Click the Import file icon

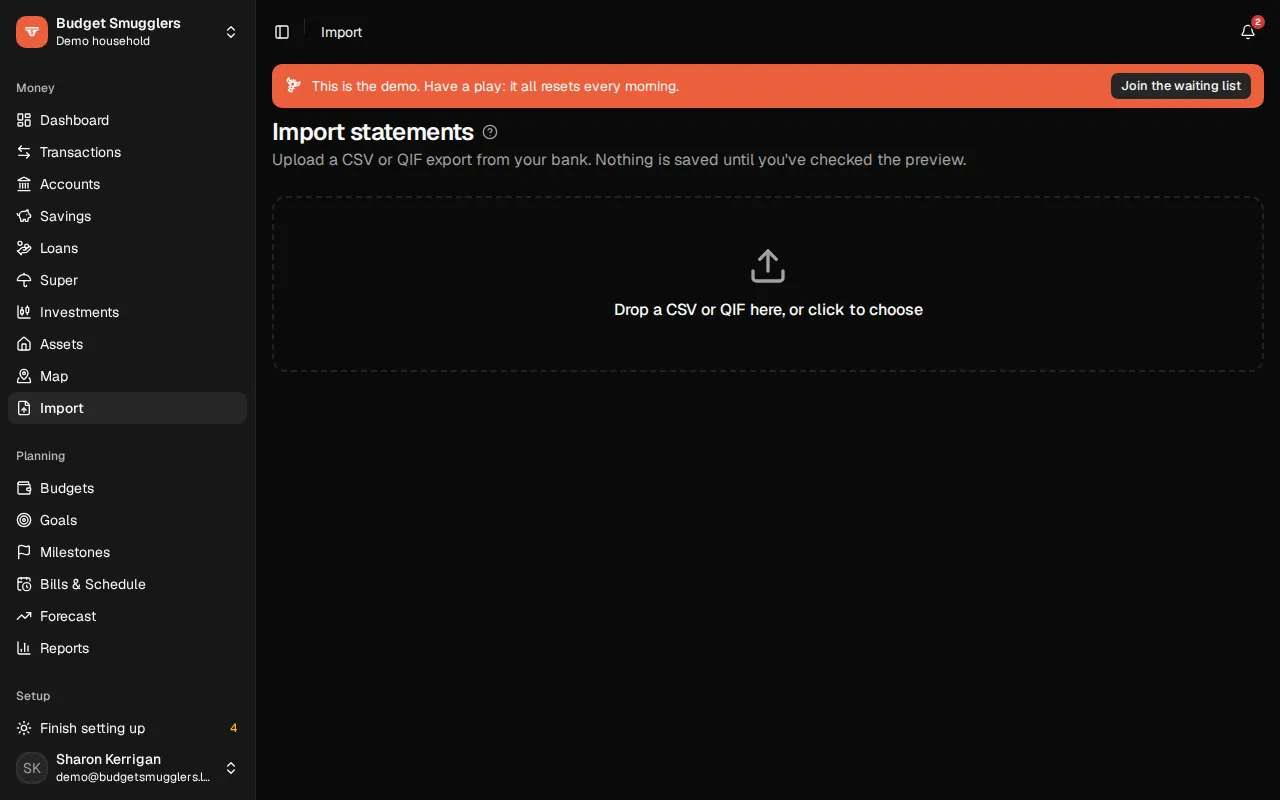click(24, 408)
